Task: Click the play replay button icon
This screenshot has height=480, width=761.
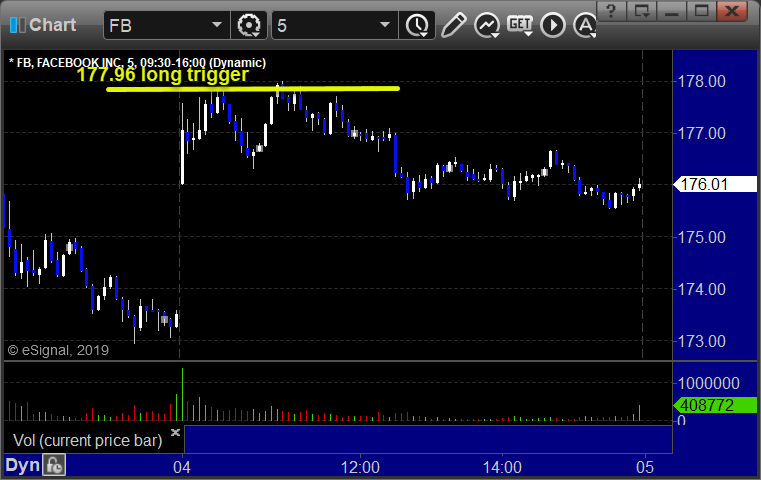Action: coord(553,25)
